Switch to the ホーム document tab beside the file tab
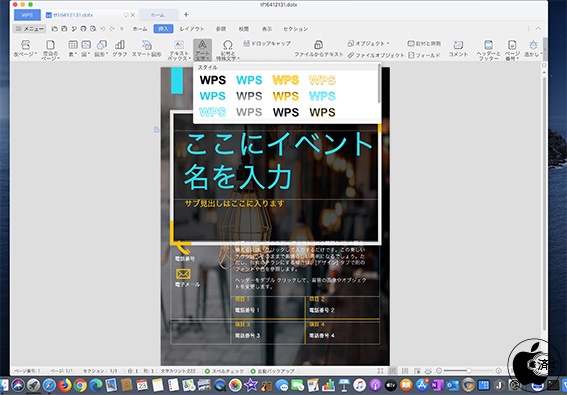The image size is (567, 395). click(159, 15)
